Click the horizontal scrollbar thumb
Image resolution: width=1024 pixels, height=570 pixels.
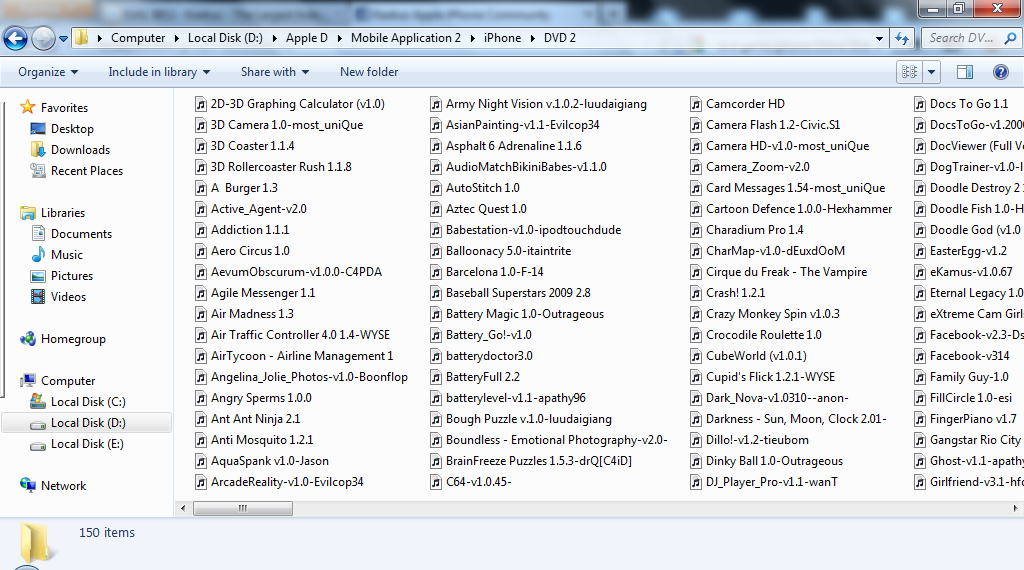pos(243,509)
